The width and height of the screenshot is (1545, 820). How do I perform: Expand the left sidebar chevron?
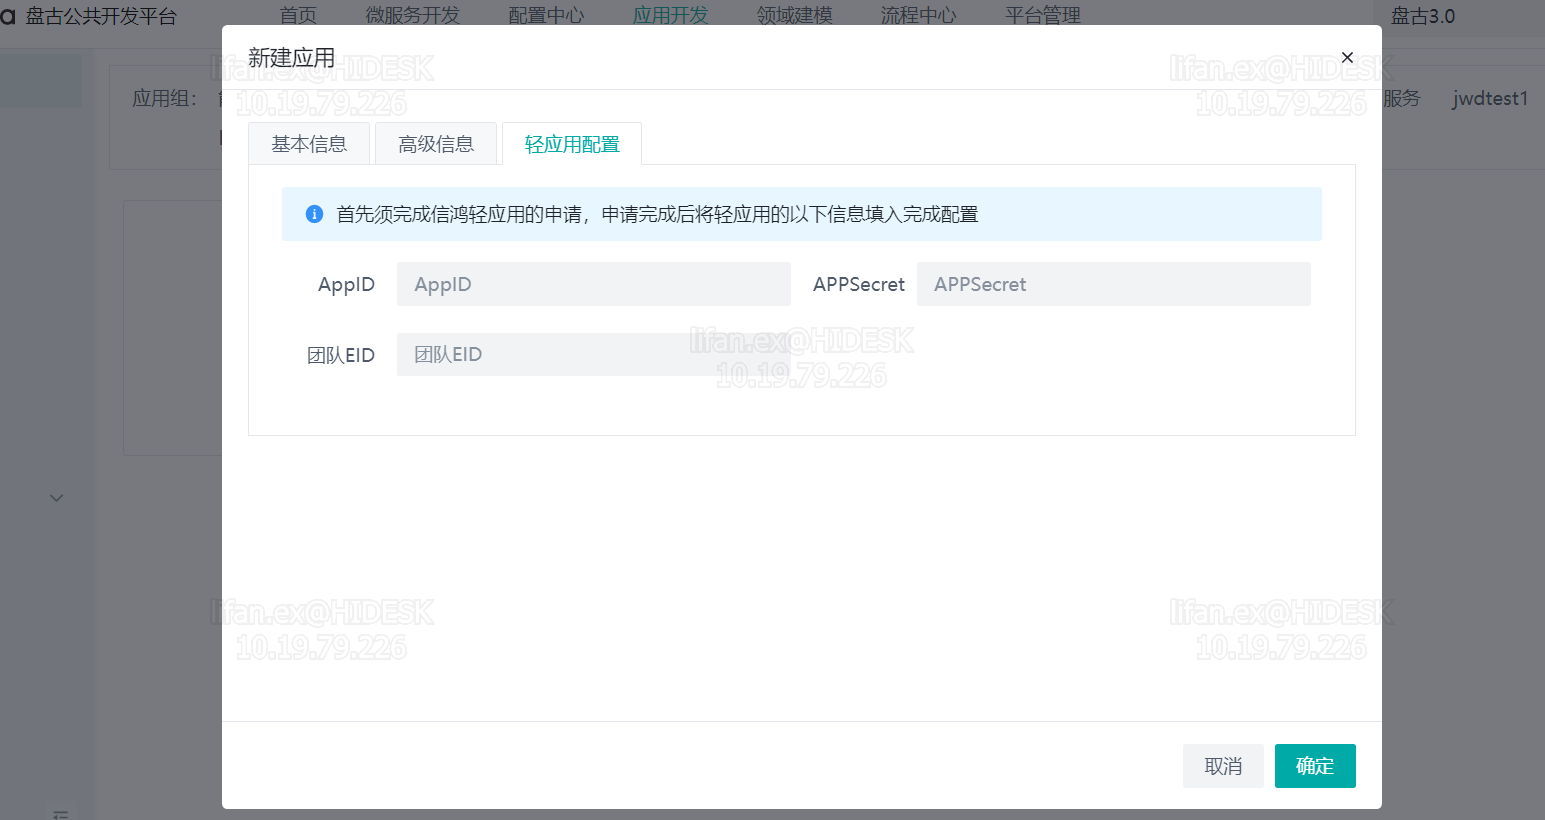(x=57, y=498)
